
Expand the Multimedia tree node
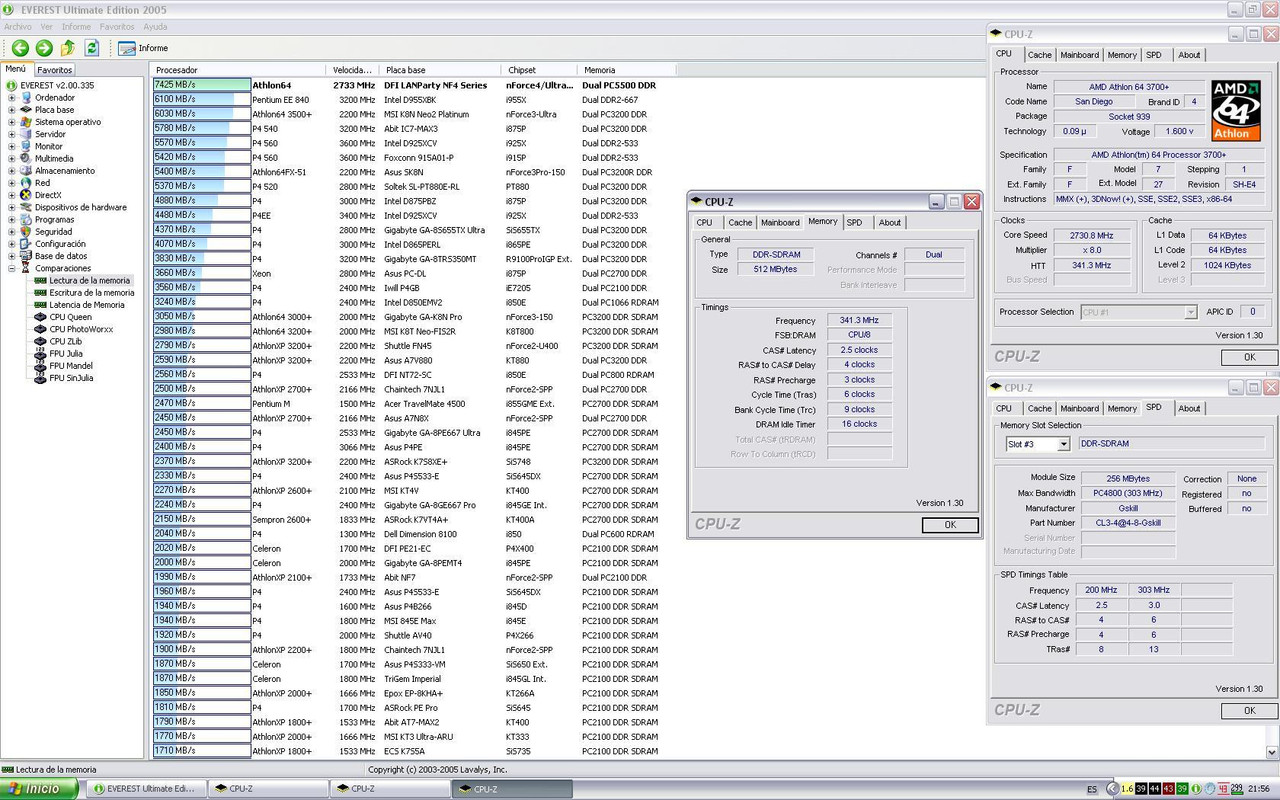(x=12, y=158)
